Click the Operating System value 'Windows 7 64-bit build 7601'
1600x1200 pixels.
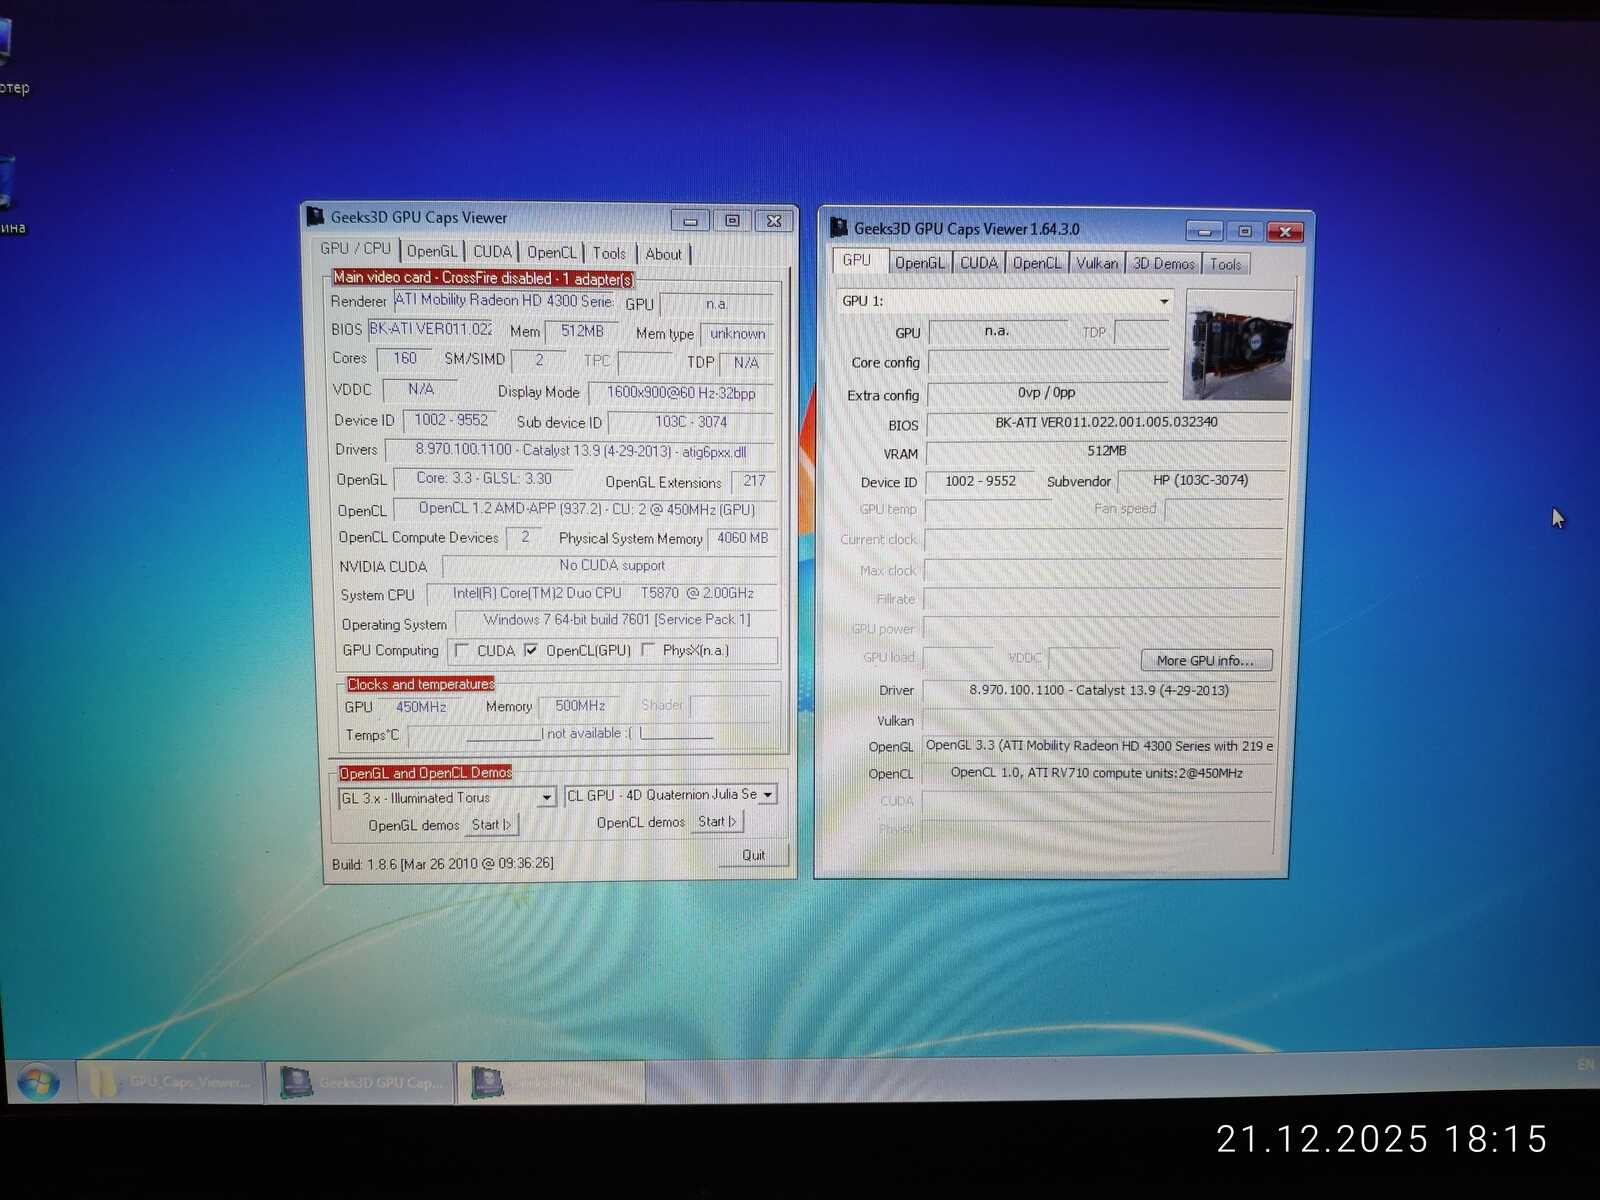pos(617,620)
